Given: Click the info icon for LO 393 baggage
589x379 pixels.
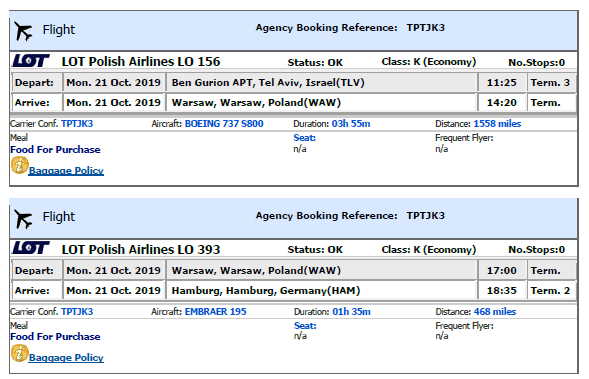Looking at the screenshot, I should click(x=20, y=353).
